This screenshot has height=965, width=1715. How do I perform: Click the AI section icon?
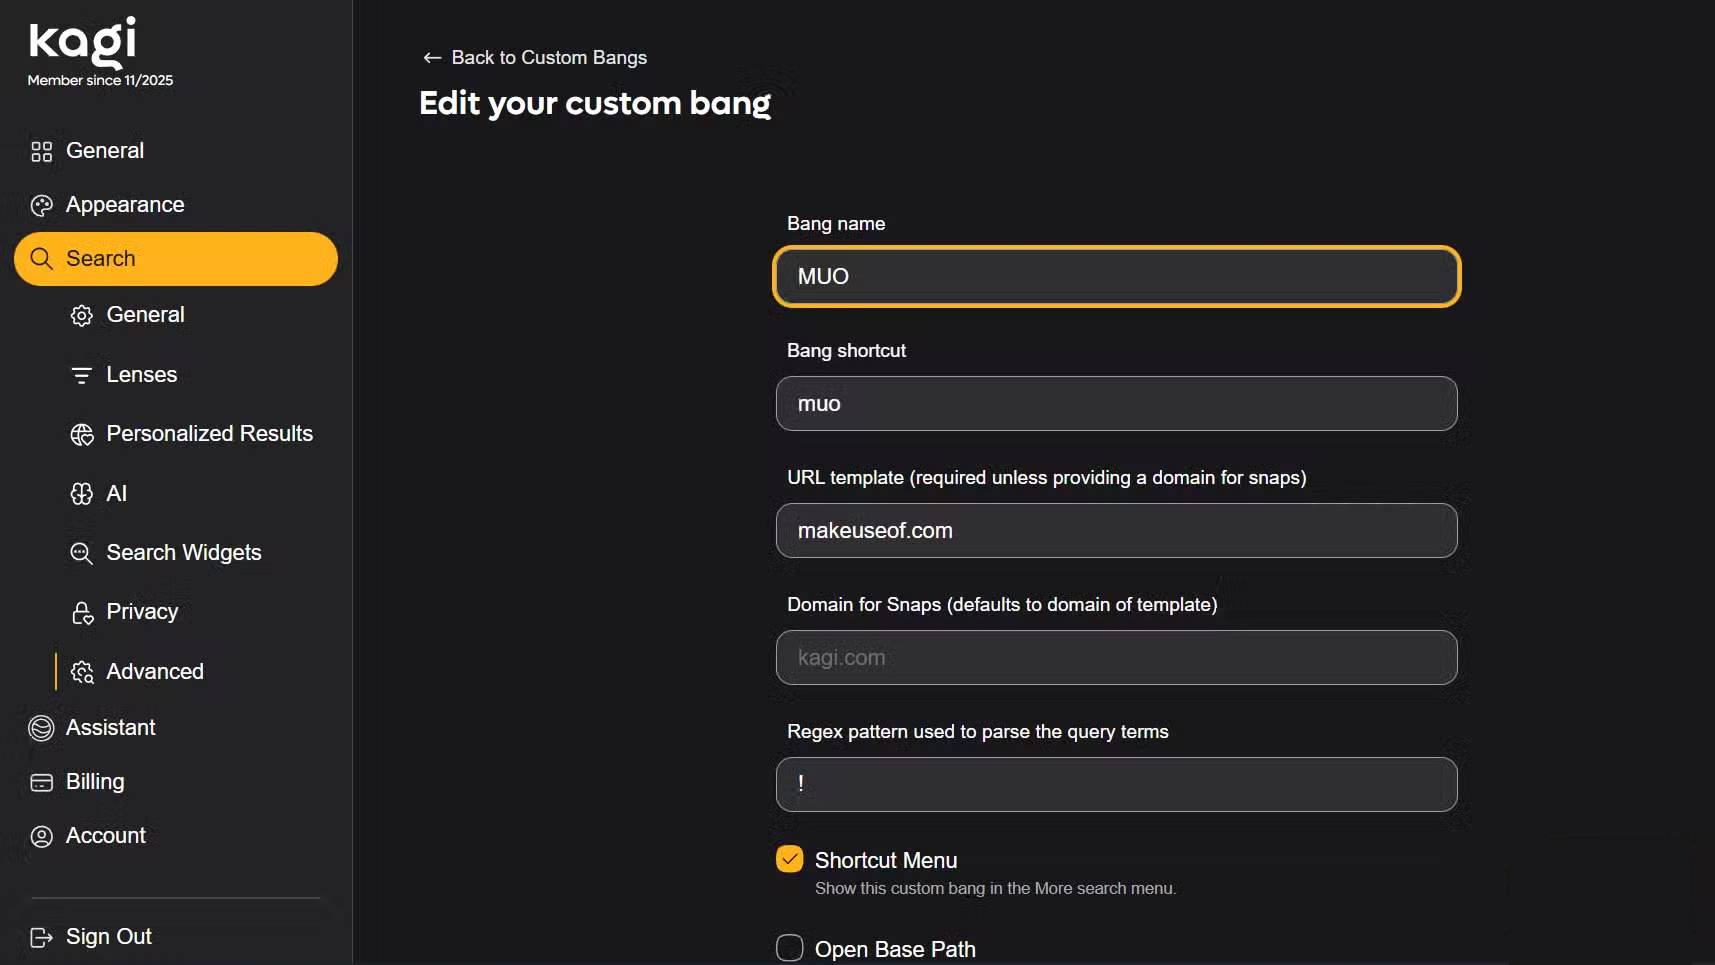[x=81, y=493]
